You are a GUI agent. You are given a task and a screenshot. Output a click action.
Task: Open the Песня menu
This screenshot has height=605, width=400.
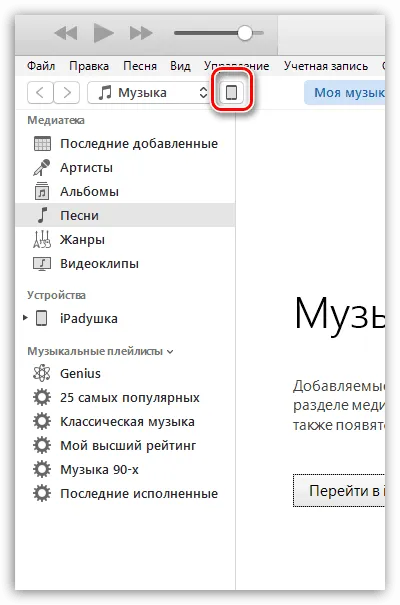tap(140, 66)
